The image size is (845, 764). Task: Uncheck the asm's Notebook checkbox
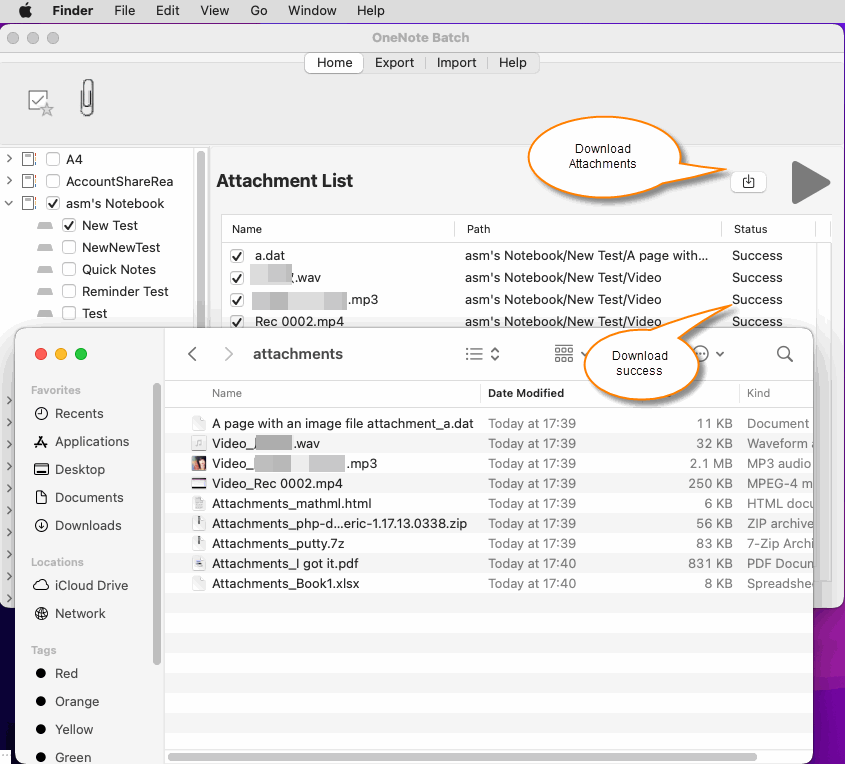point(53,203)
